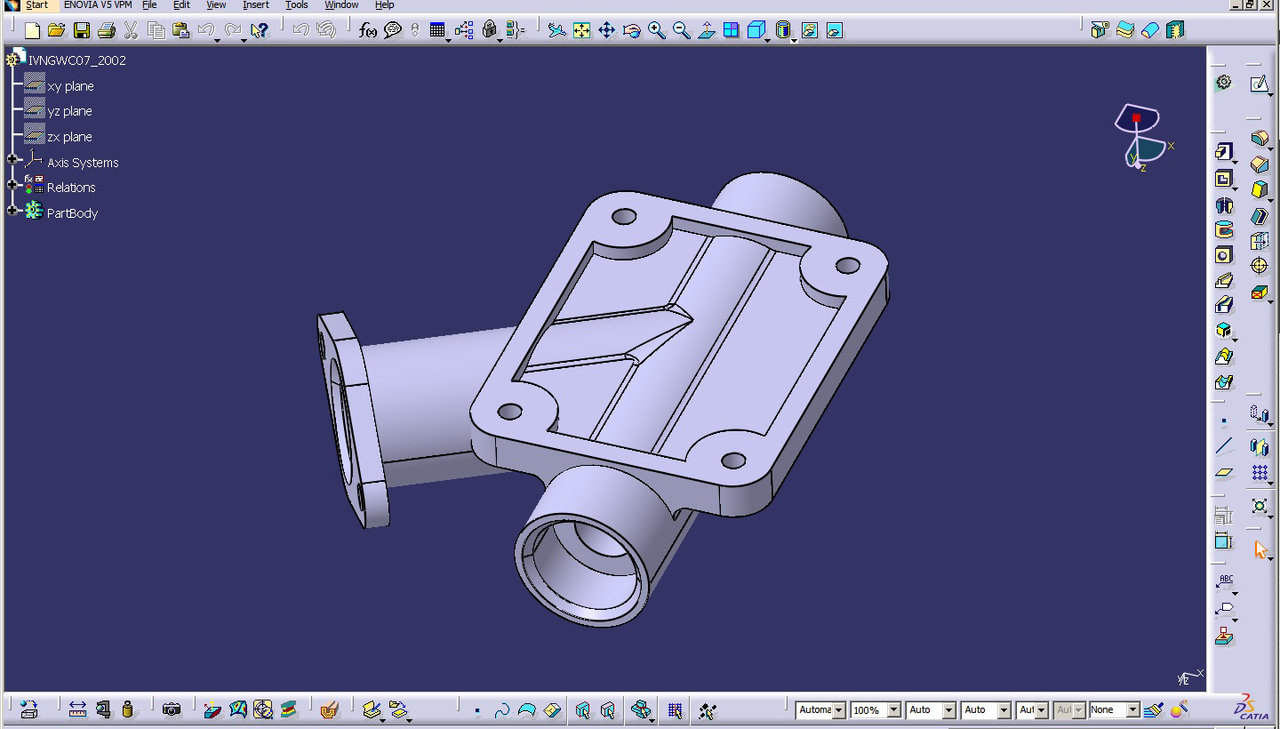This screenshot has width=1280, height=729.
Task: Select the Groove tool in right toolbar
Action: (1224, 230)
